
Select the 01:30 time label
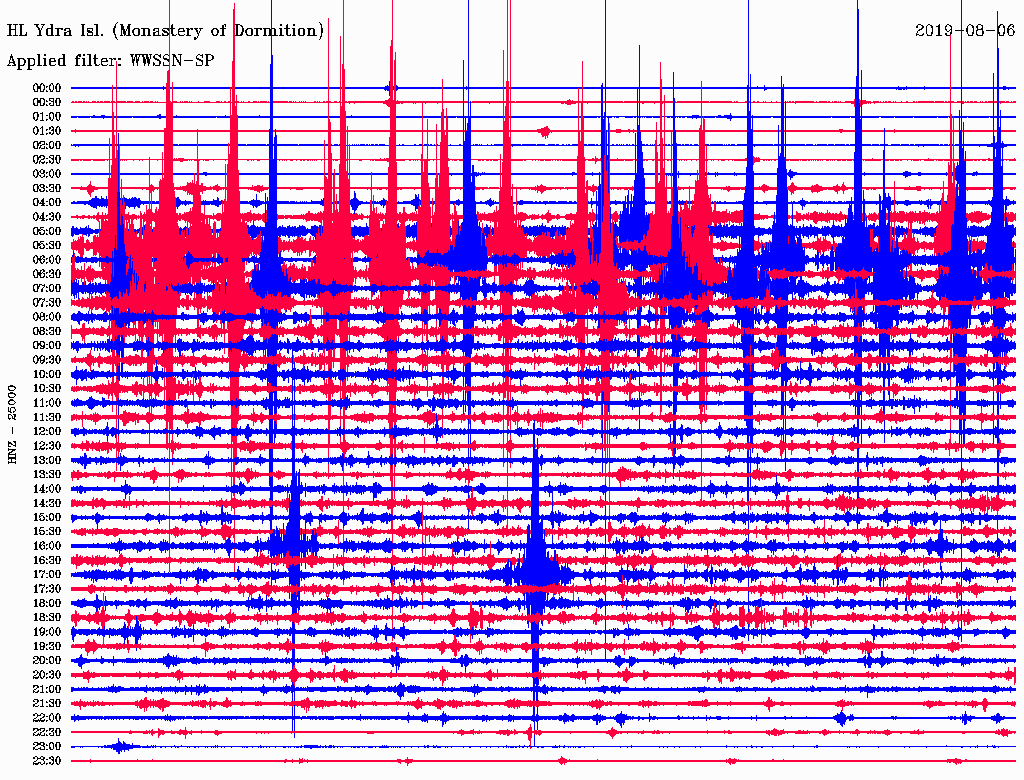pos(47,131)
